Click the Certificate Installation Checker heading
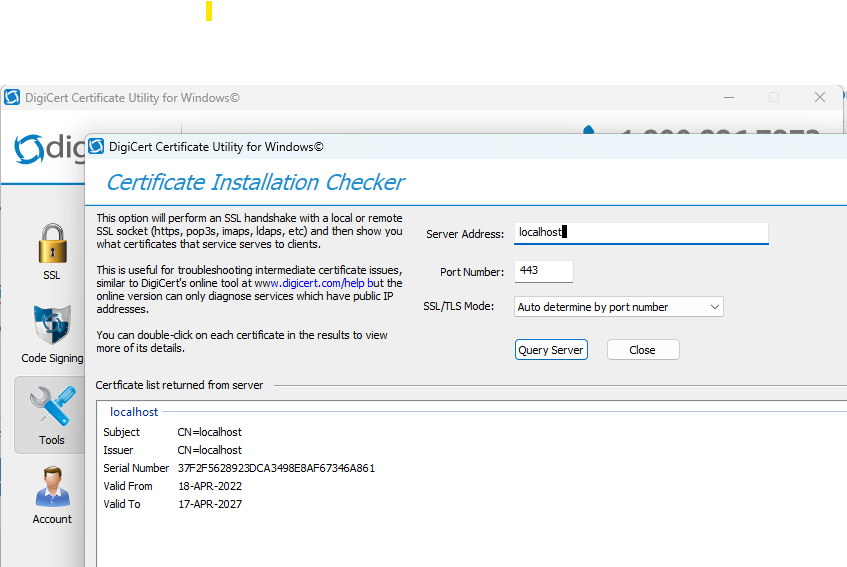Screen dimensions: 847x567 (x=256, y=183)
